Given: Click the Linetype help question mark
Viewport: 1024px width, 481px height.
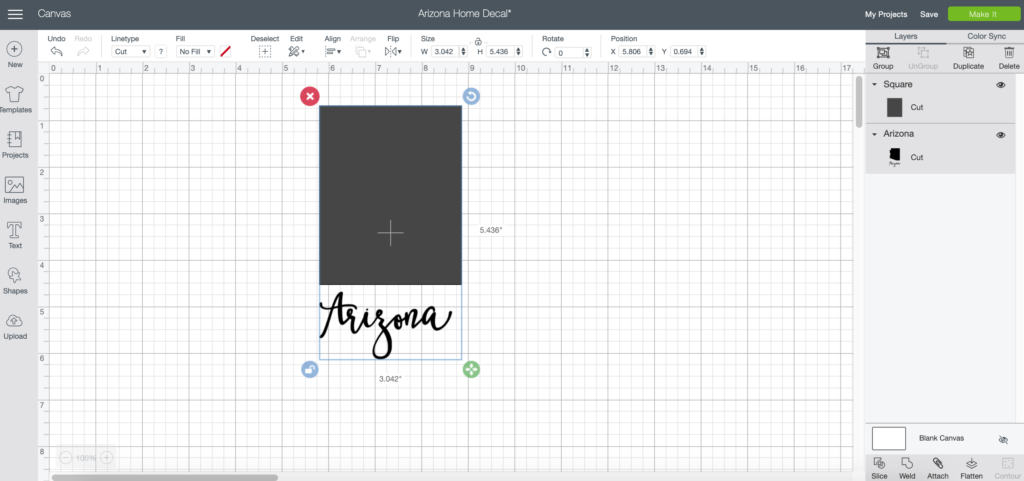Looking at the screenshot, I should point(161,52).
